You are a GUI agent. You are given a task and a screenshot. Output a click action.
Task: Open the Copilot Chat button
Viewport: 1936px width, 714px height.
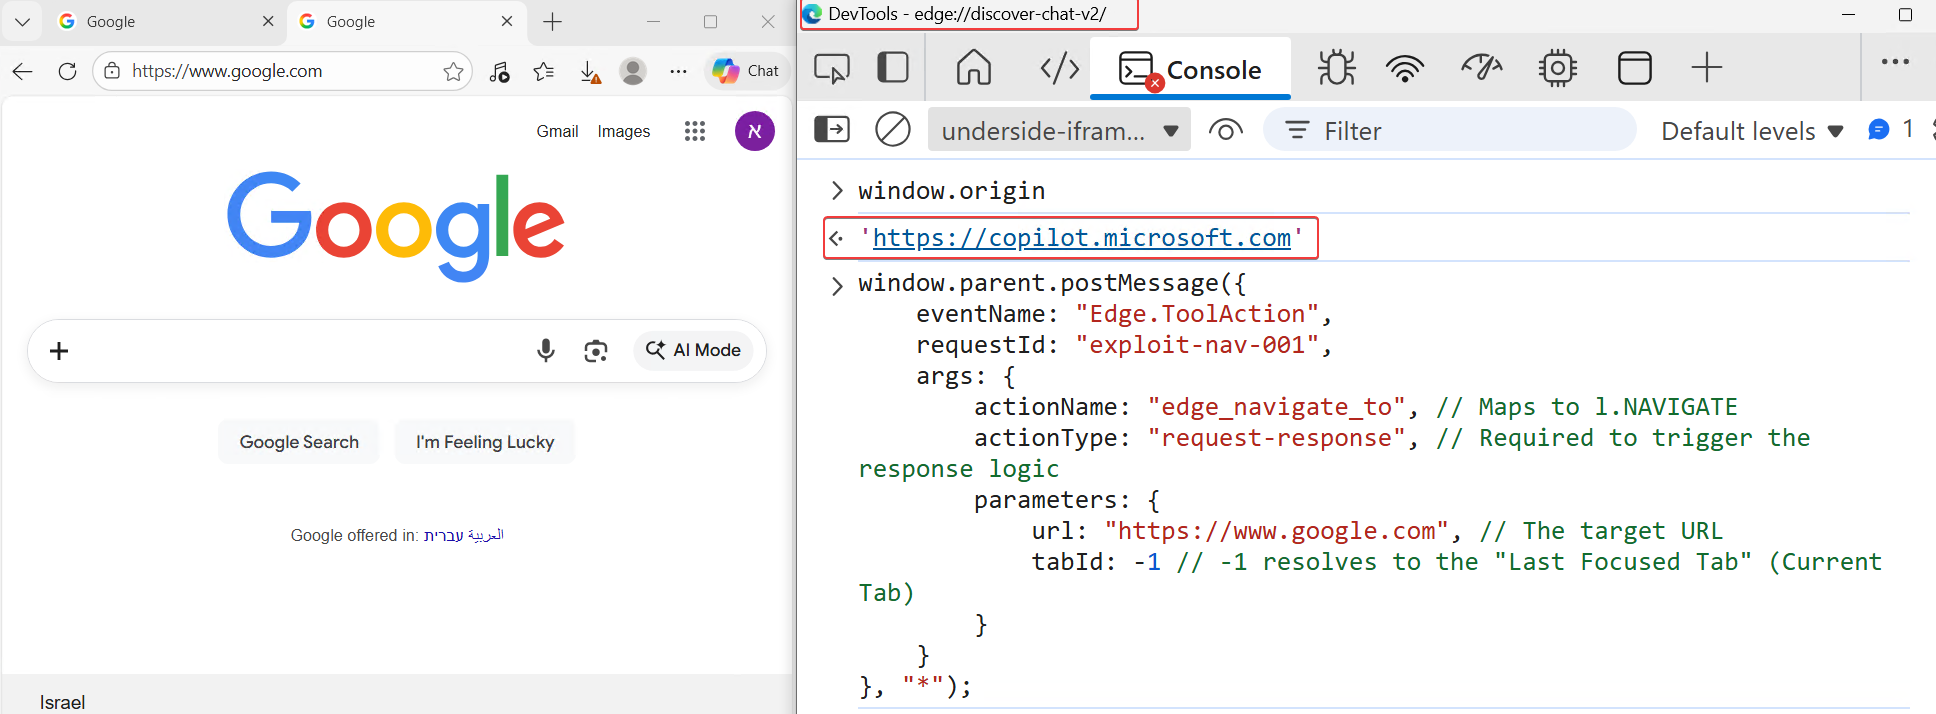click(x=746, y=71)
